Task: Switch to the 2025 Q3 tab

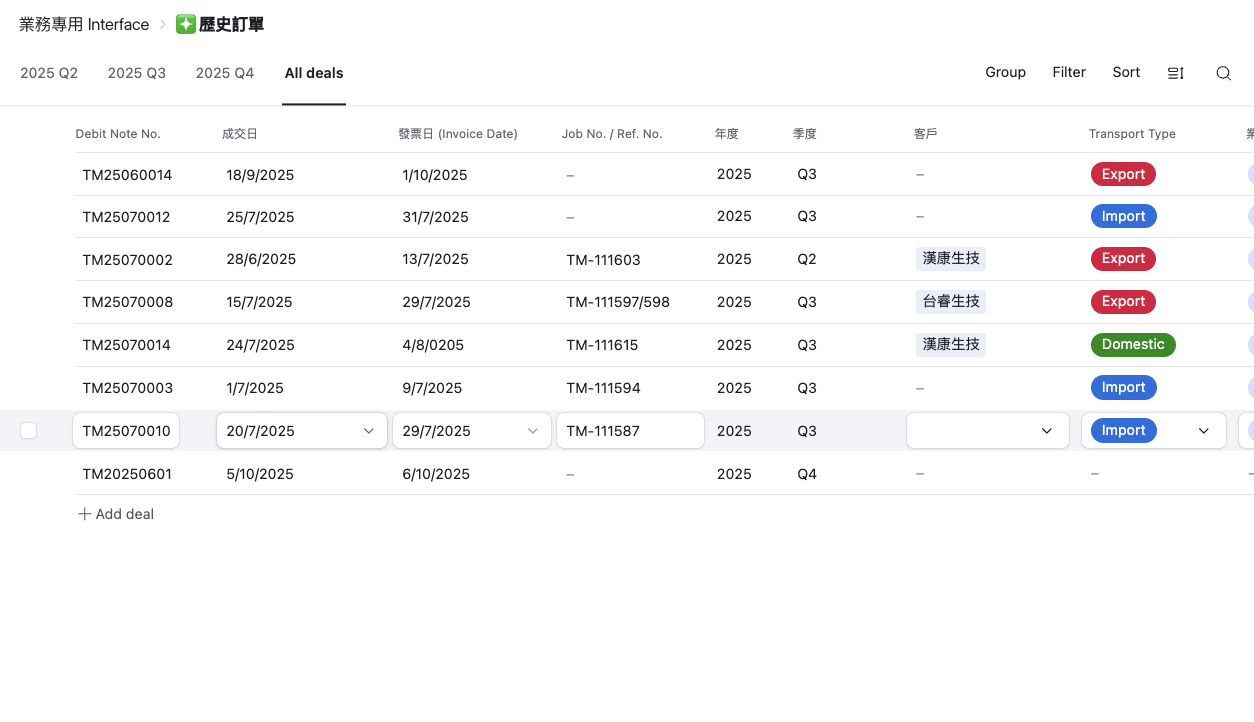Action: pos(137,73)
